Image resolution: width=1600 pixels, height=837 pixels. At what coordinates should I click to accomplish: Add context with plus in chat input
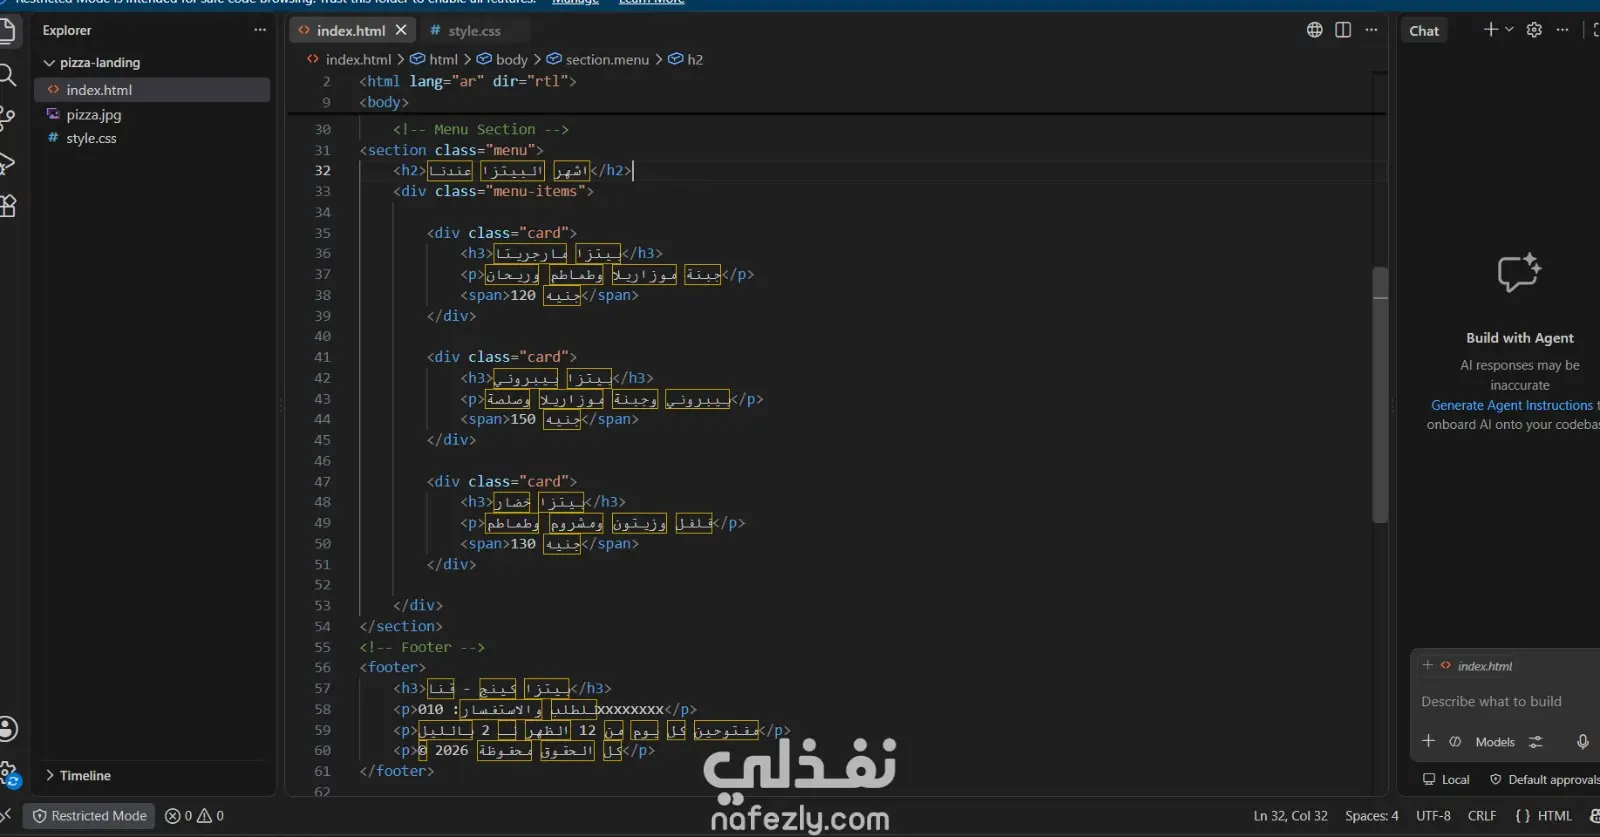click(1429, 741)
